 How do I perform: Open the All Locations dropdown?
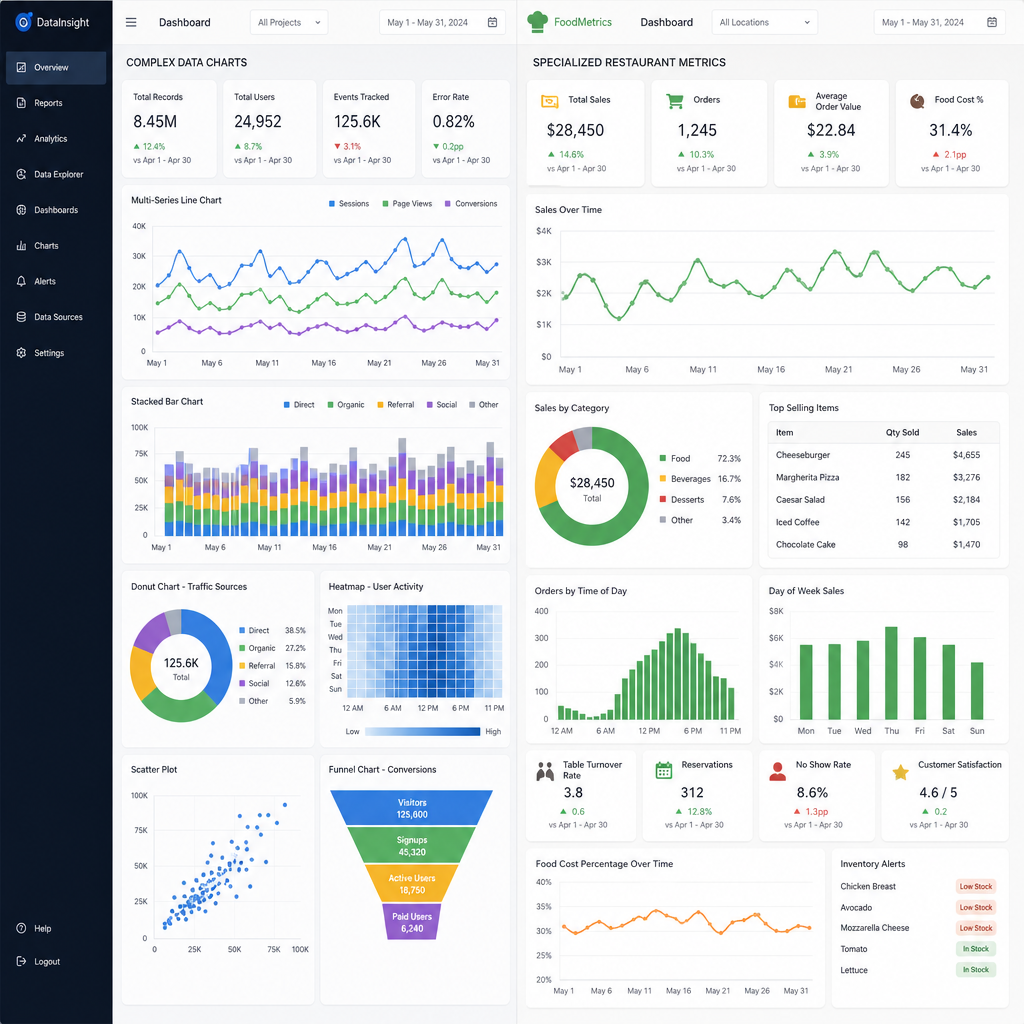tap(764, 22)
